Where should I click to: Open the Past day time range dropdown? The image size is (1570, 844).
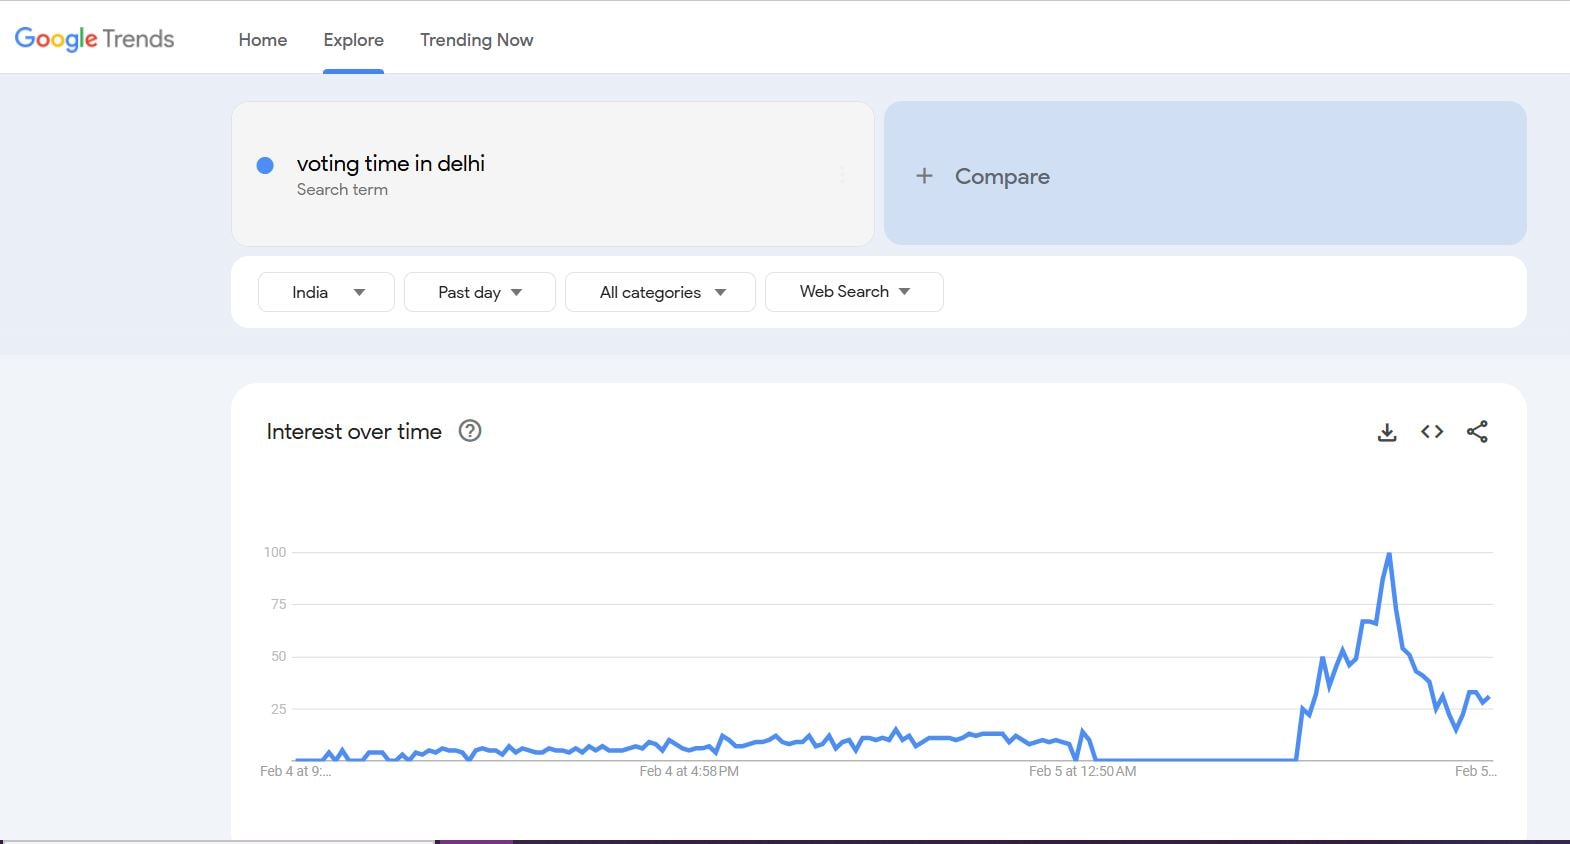click(479, 292)
